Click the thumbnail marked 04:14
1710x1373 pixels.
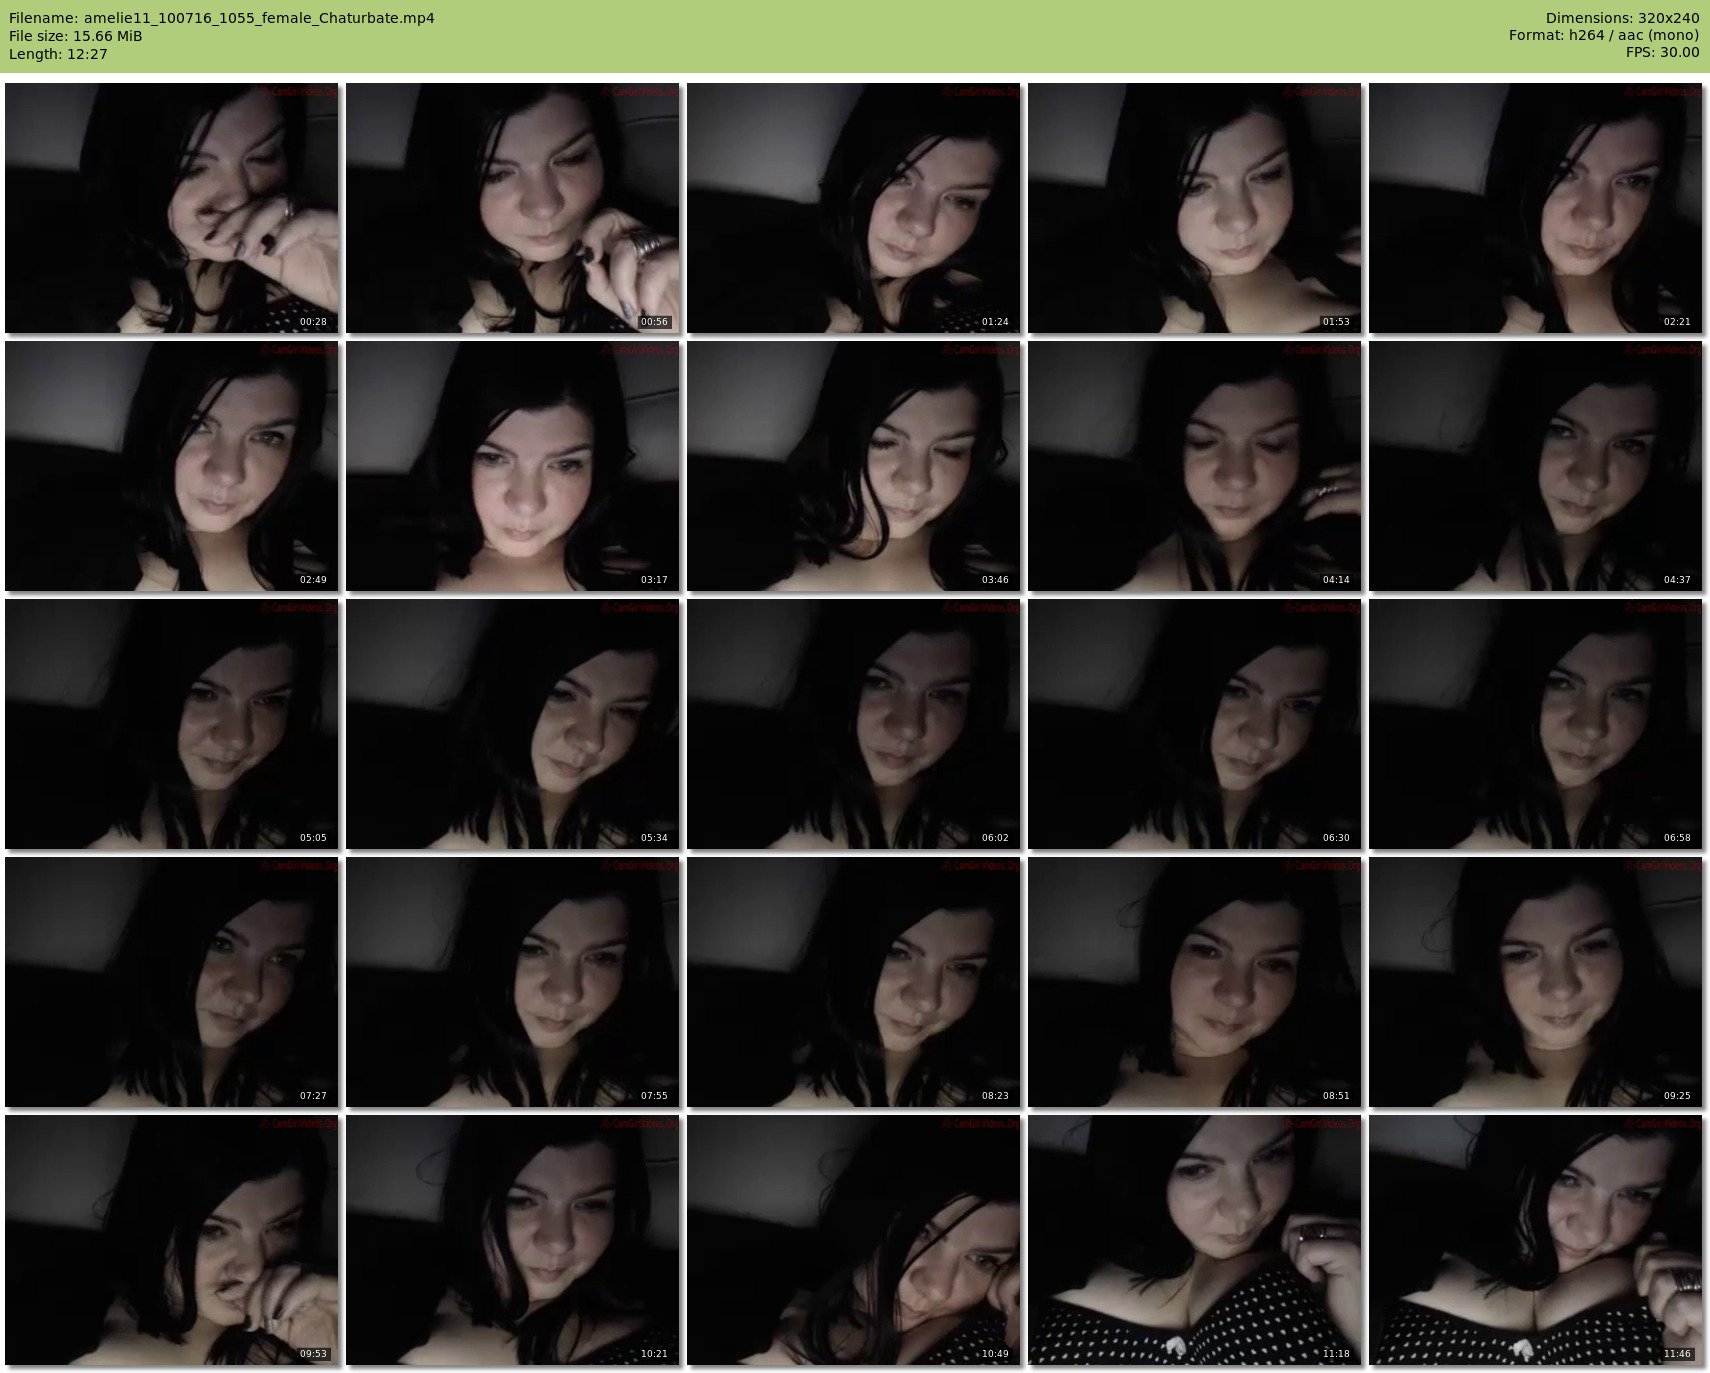click(1195, 466)
